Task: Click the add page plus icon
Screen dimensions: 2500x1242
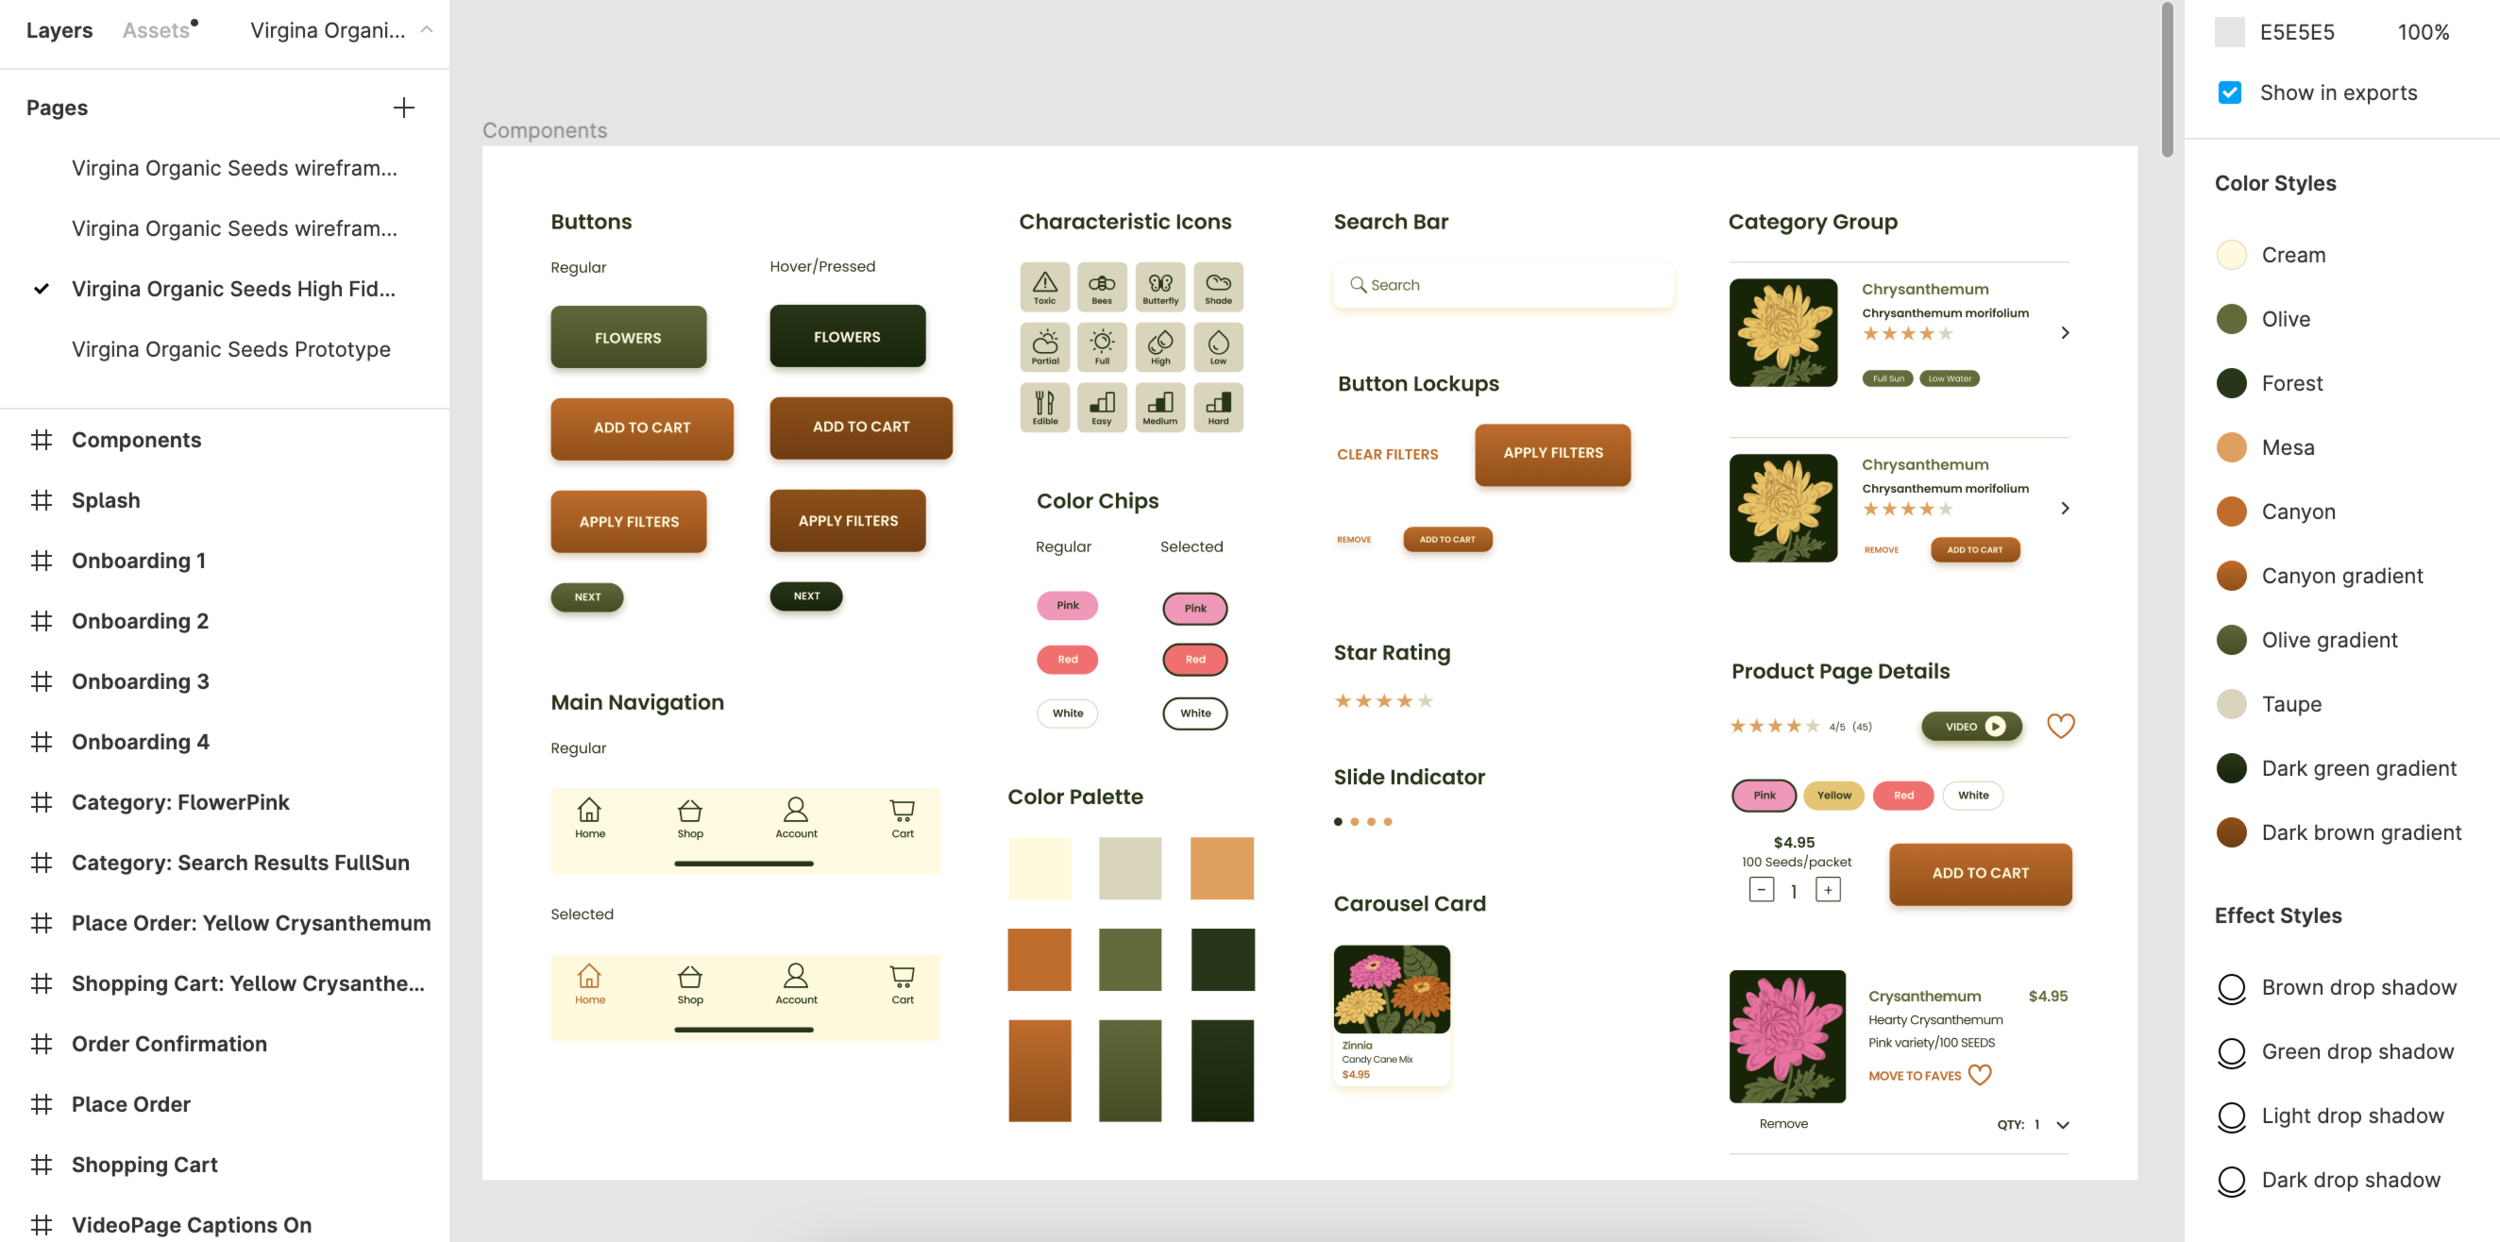Action: [x=403, y=107]
